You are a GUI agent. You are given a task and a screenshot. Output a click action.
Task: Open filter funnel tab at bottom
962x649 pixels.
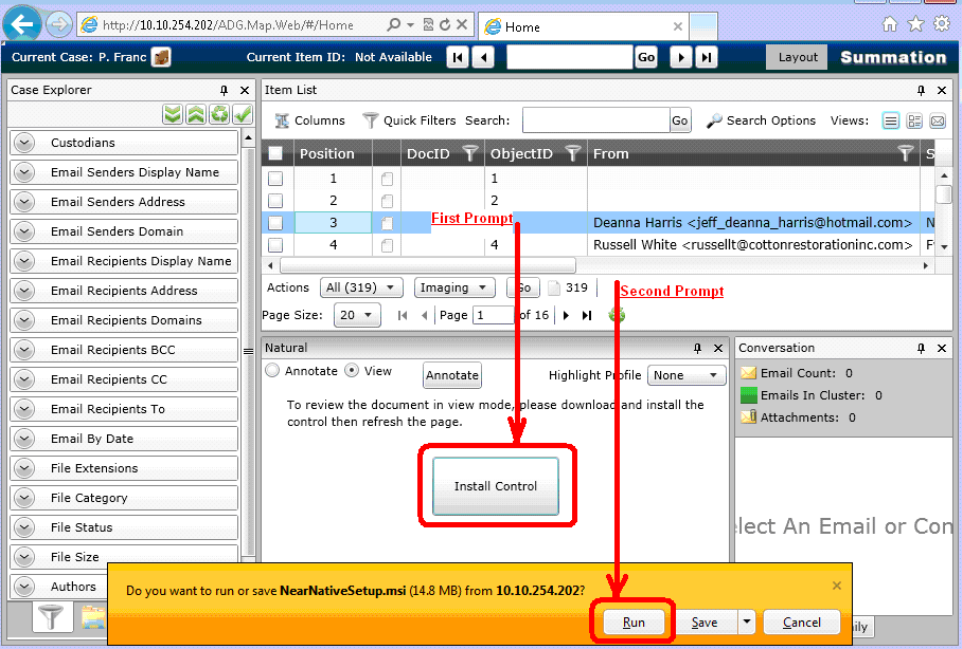coord(52,617)
